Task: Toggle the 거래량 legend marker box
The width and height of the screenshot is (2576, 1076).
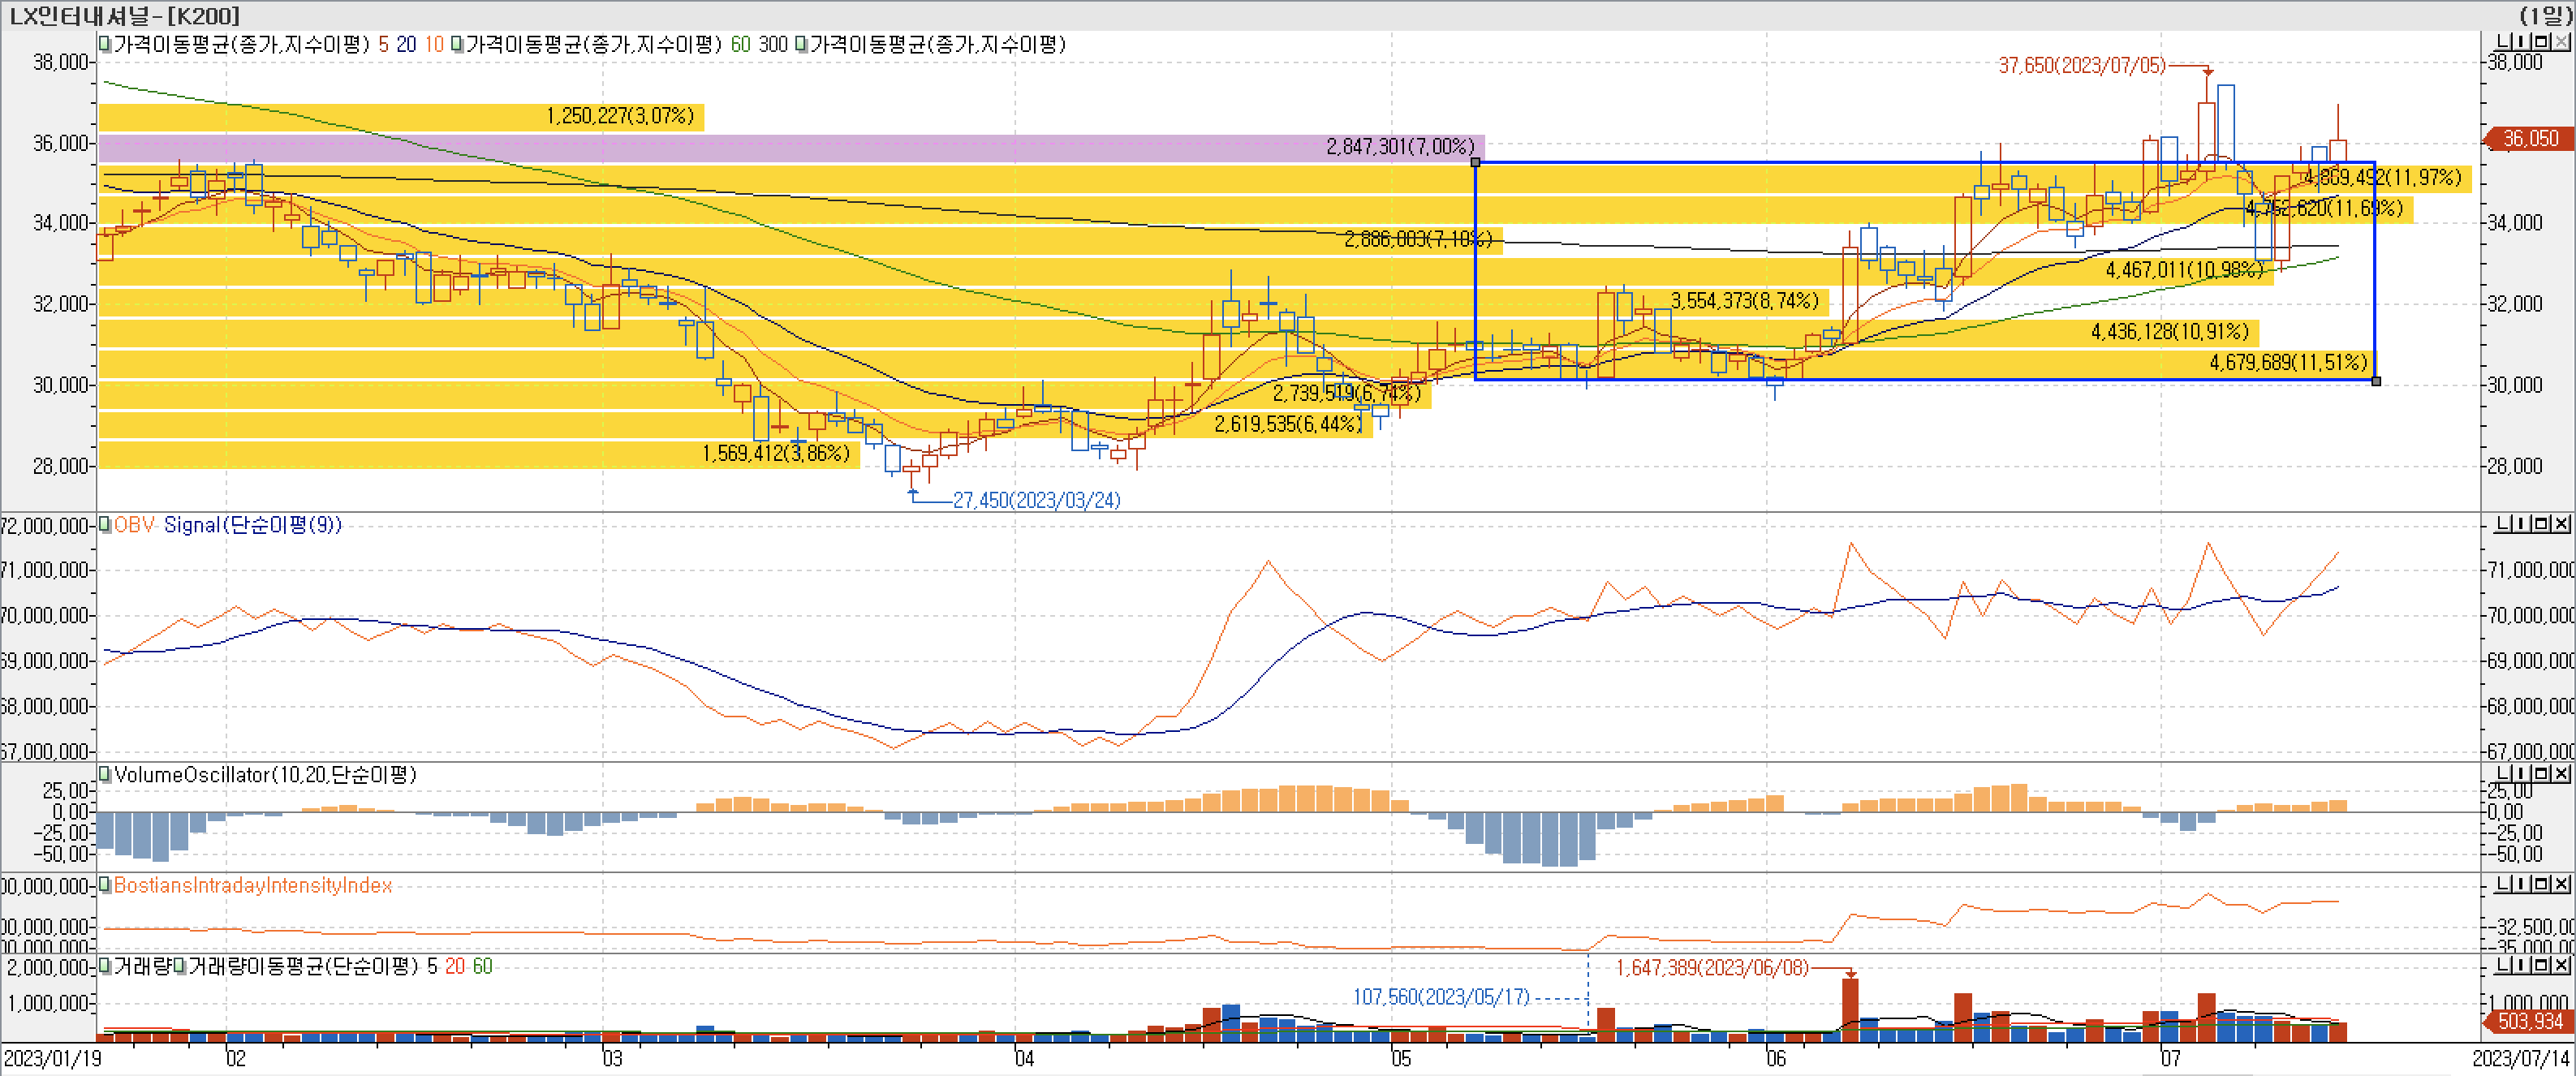Action: pos(105,966)
